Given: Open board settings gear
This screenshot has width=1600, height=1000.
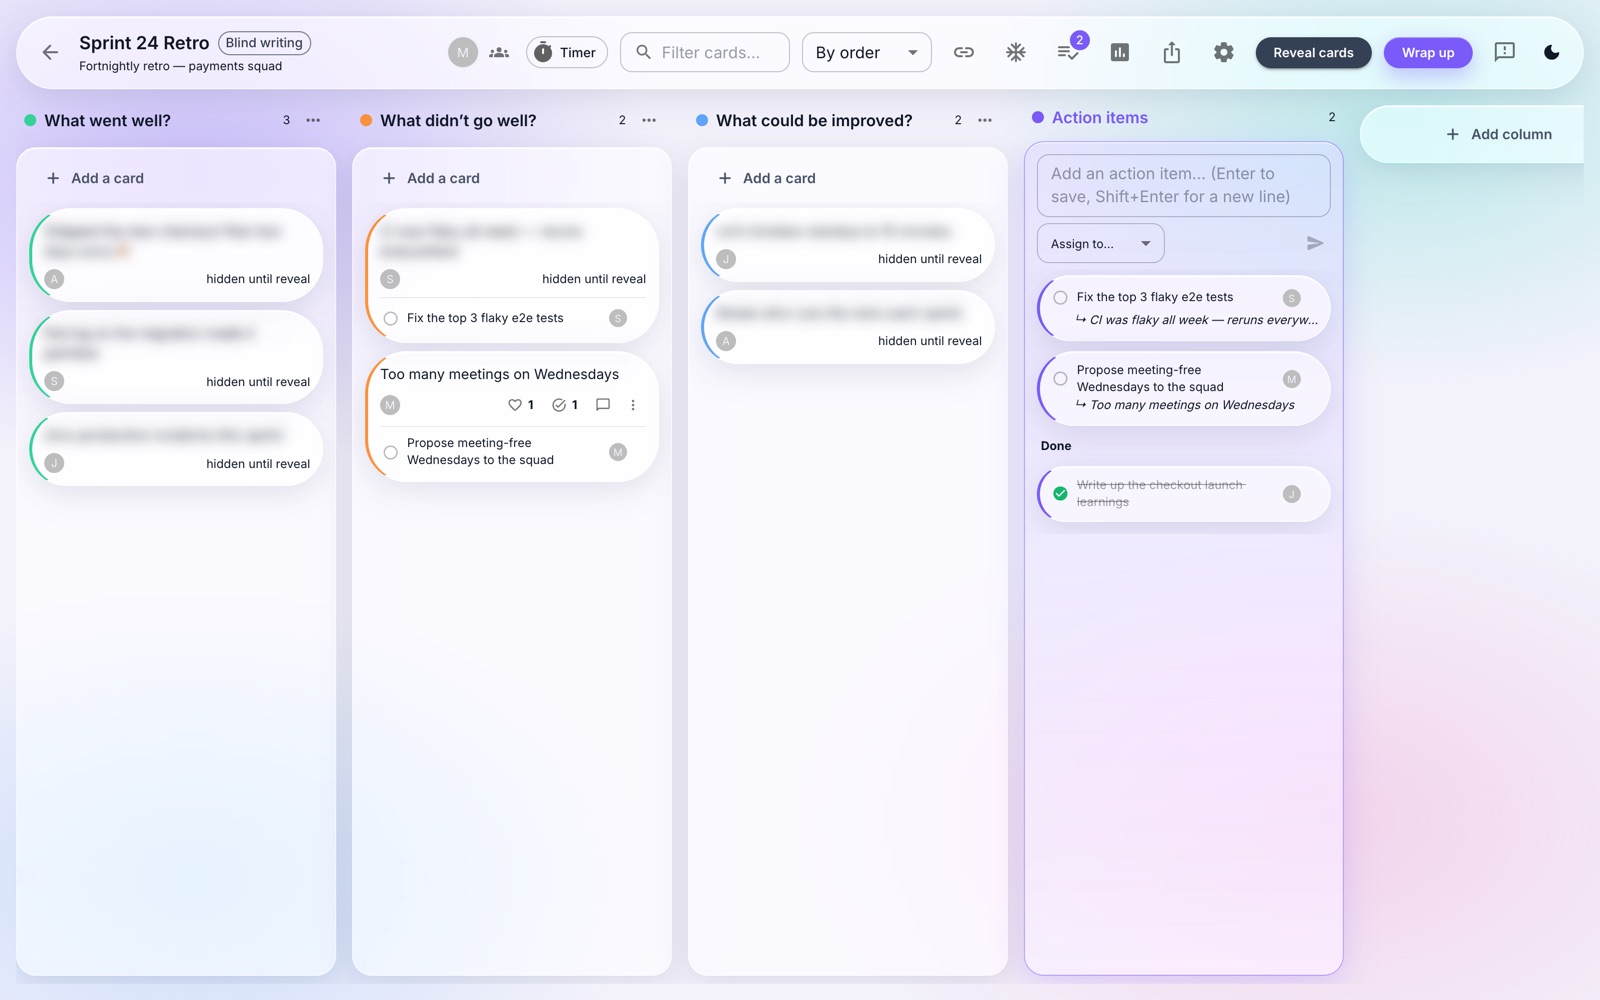Looking at the screenshot, I should click(x=1224, y=53).
